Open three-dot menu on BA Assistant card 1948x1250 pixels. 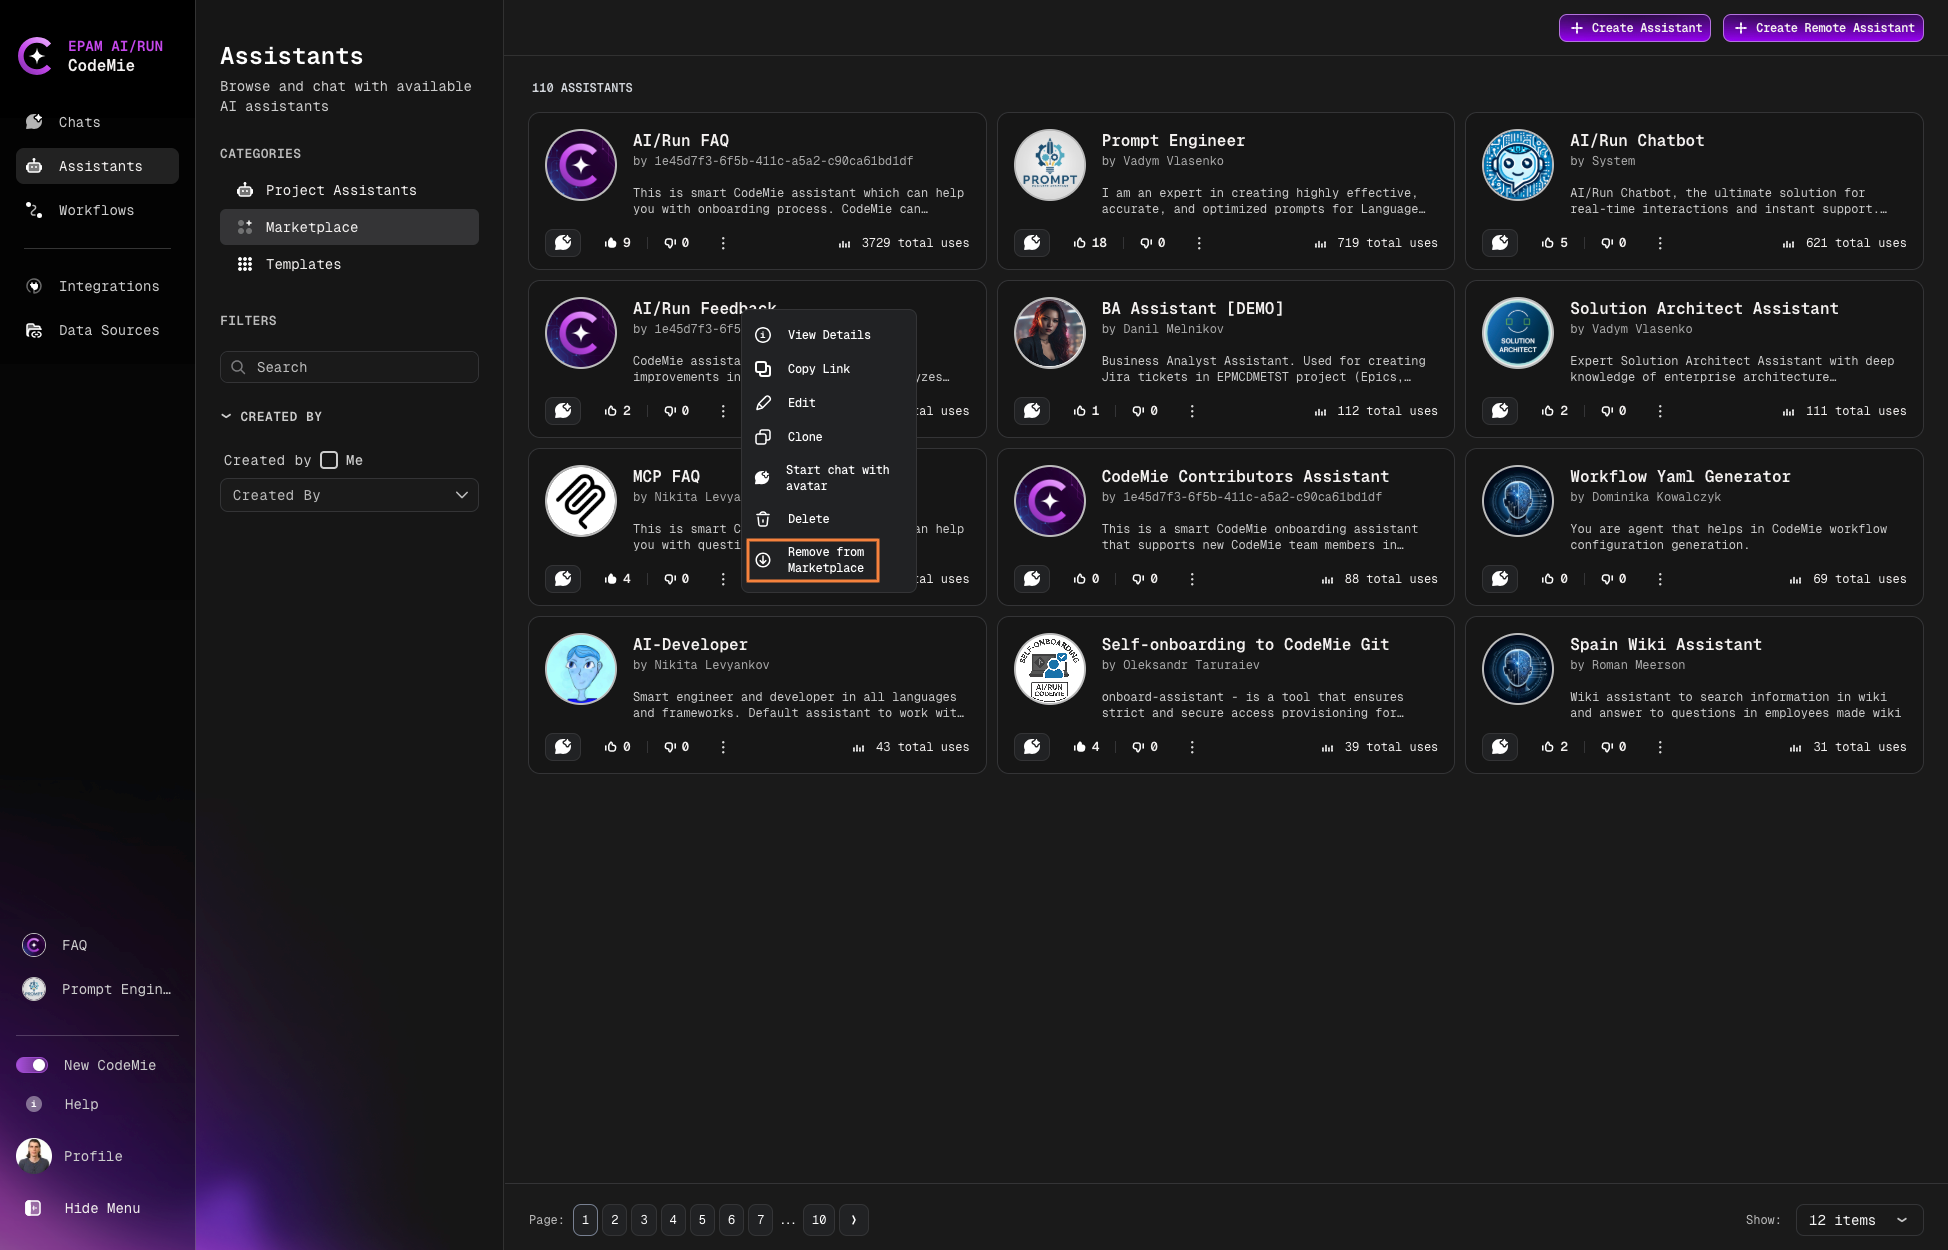pos(1191,411)
